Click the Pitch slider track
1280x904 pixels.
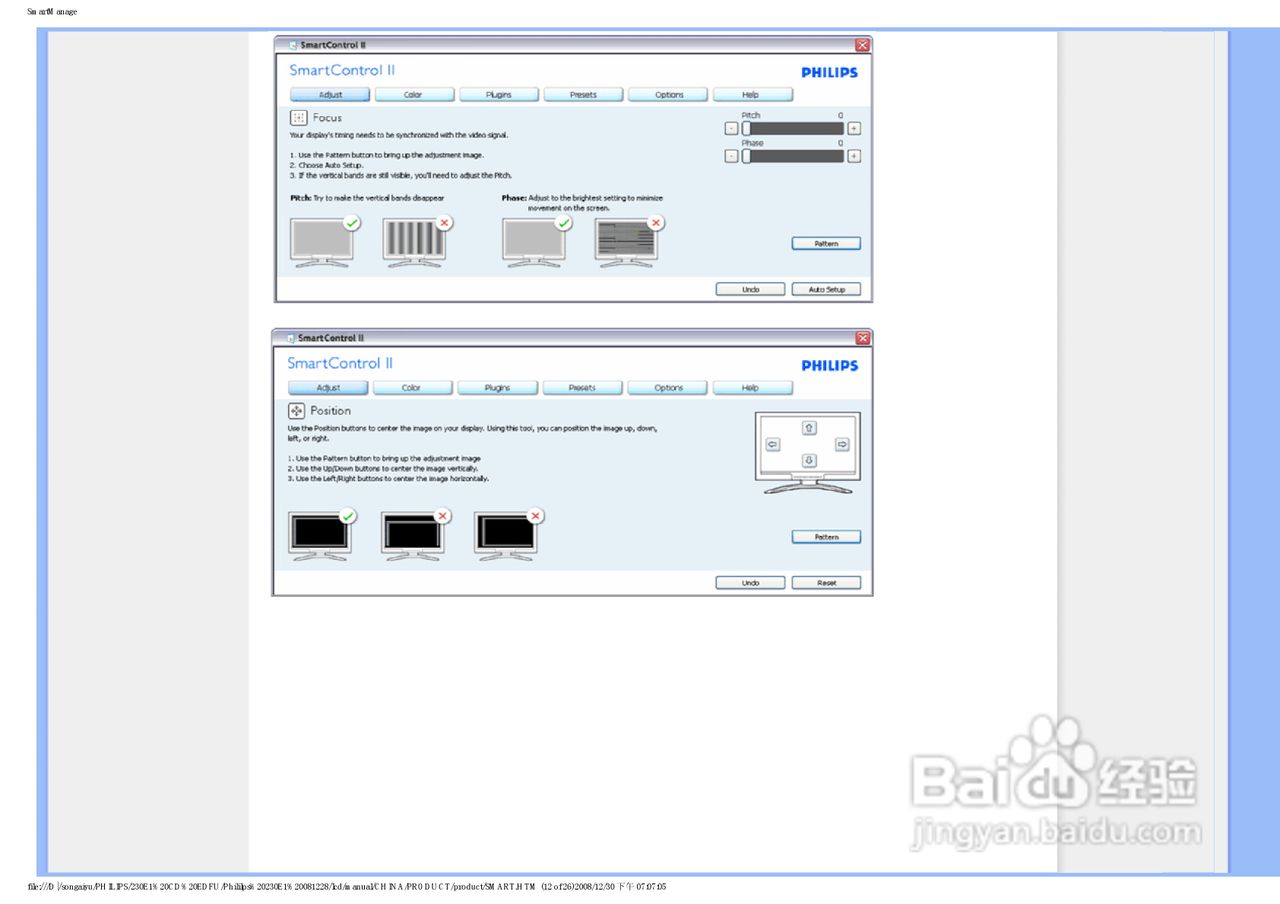click(792, 128)
